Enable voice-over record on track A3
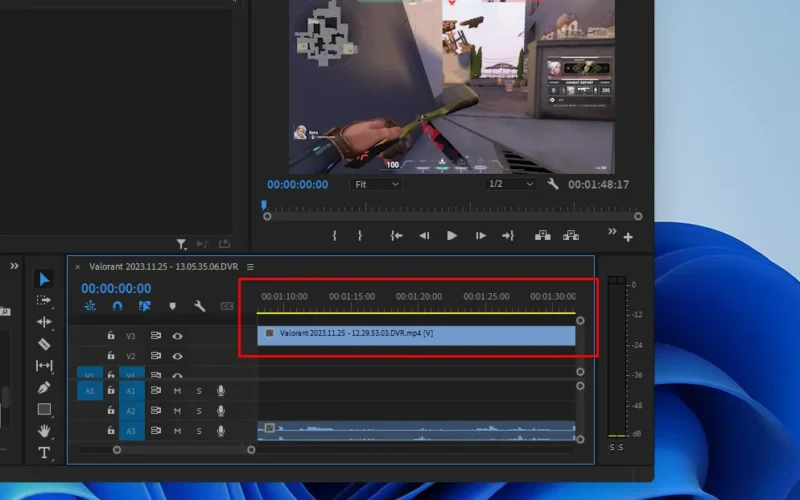Image resolution: width=800 pixels, height=500 pixels. [x=220, y=431]
